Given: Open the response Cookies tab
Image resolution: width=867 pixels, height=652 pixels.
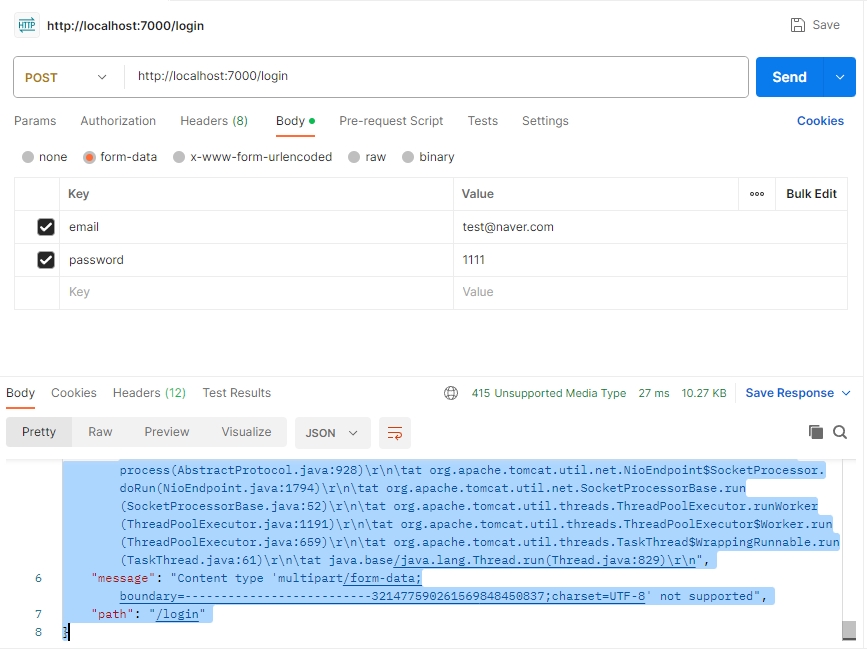Looking at the screenshot, I should [x=74, y=393].
